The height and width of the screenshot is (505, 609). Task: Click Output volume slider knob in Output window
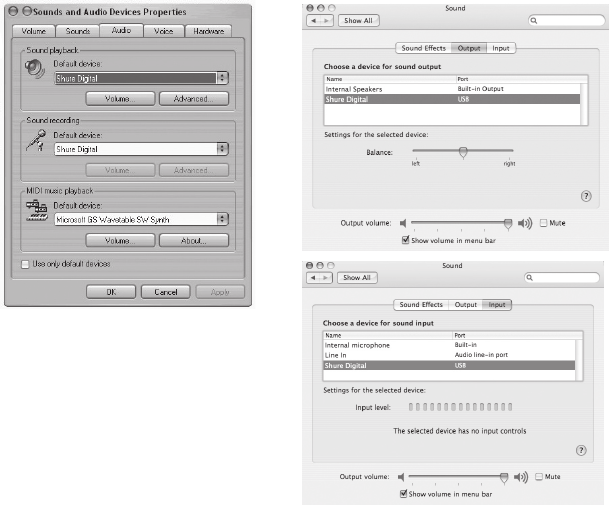(x=508, y=224)
